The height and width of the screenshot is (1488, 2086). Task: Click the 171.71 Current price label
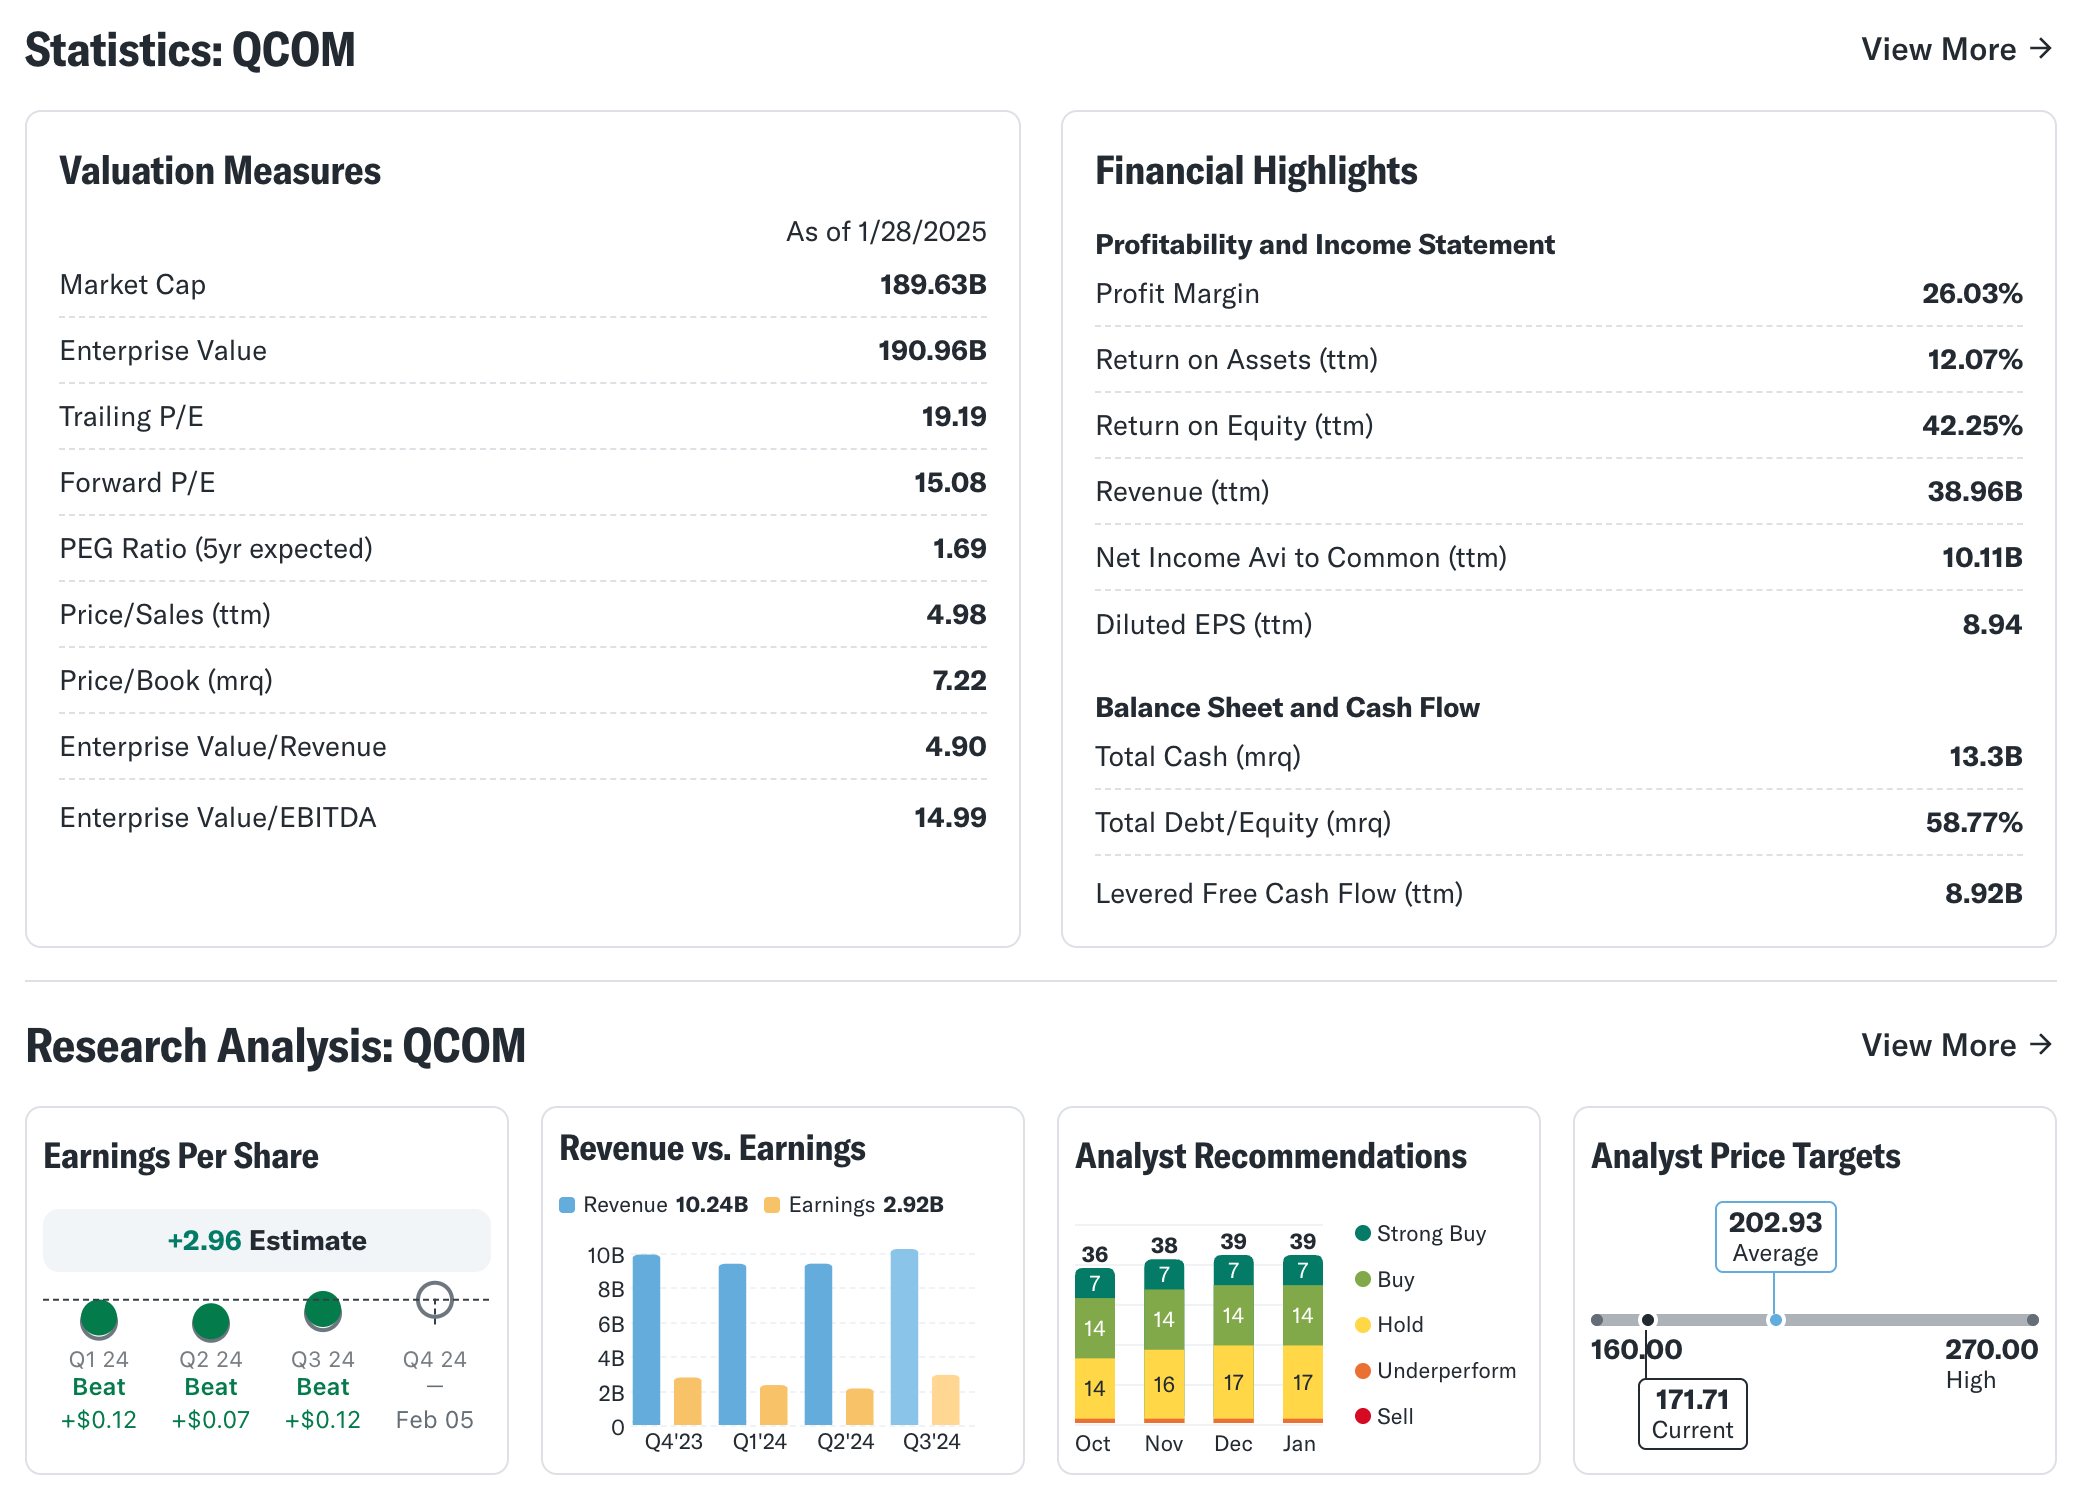pos(1692,1413)
